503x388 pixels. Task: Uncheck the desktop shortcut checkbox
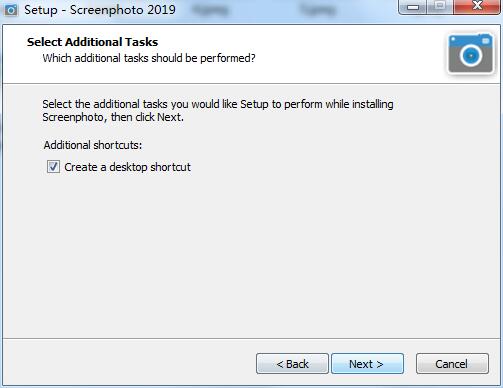pyautogui.click(x=53, y=167)
